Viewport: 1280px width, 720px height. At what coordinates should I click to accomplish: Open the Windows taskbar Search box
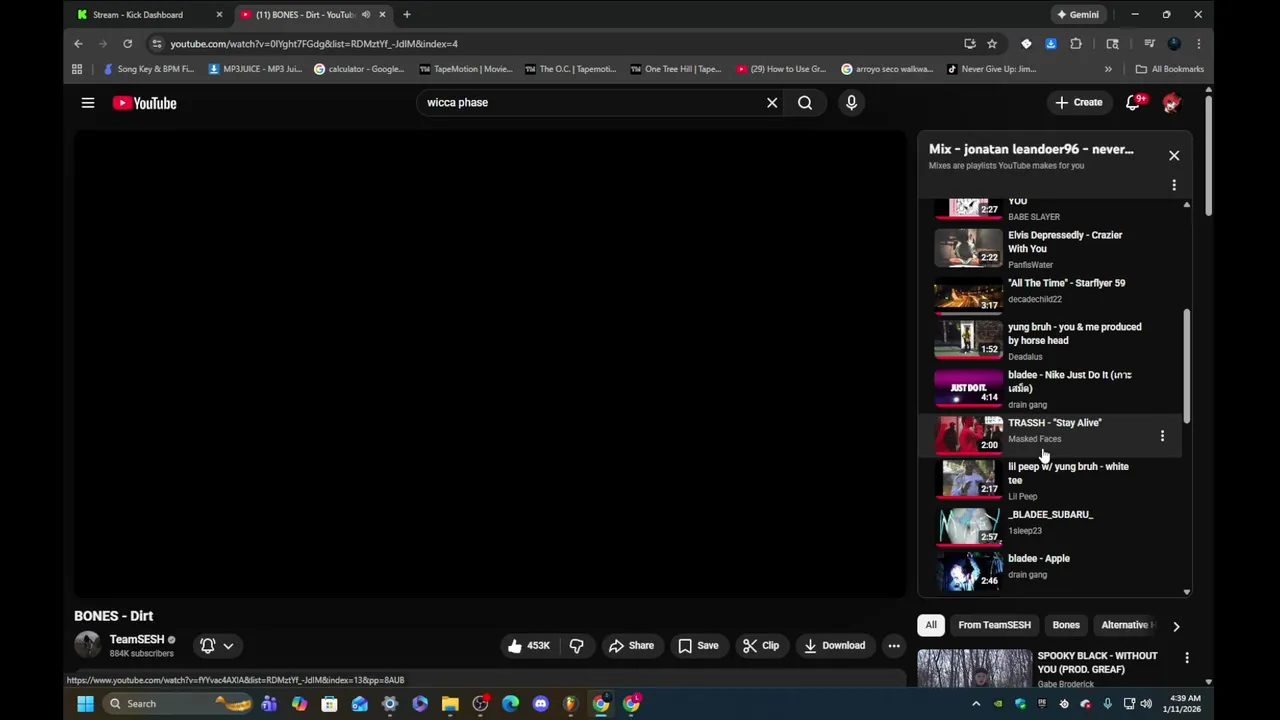click(177, 704)
